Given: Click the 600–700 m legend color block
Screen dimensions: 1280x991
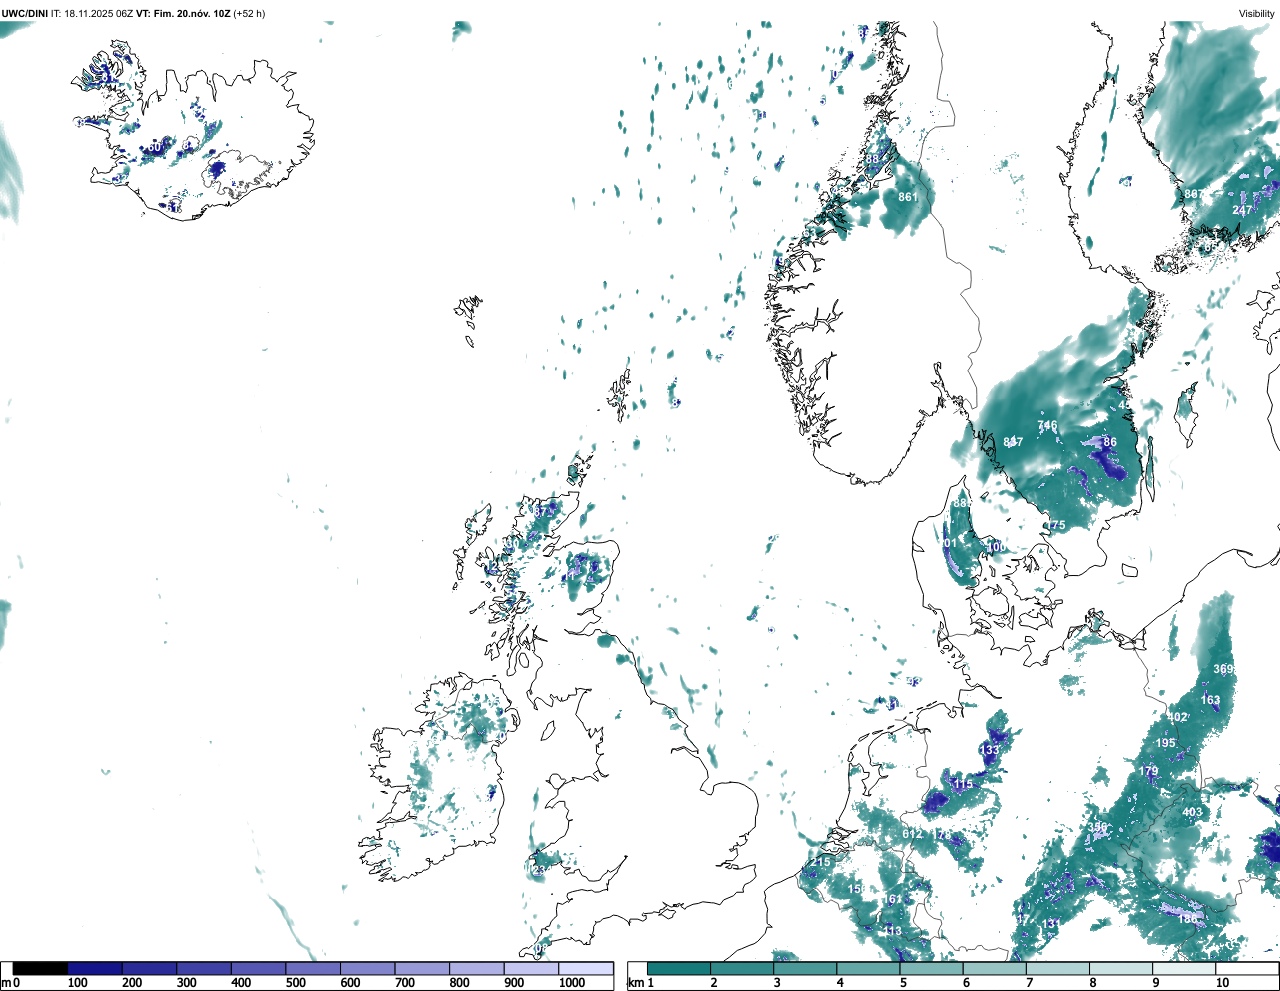Looking at the screenshot, I should point(367,968).
